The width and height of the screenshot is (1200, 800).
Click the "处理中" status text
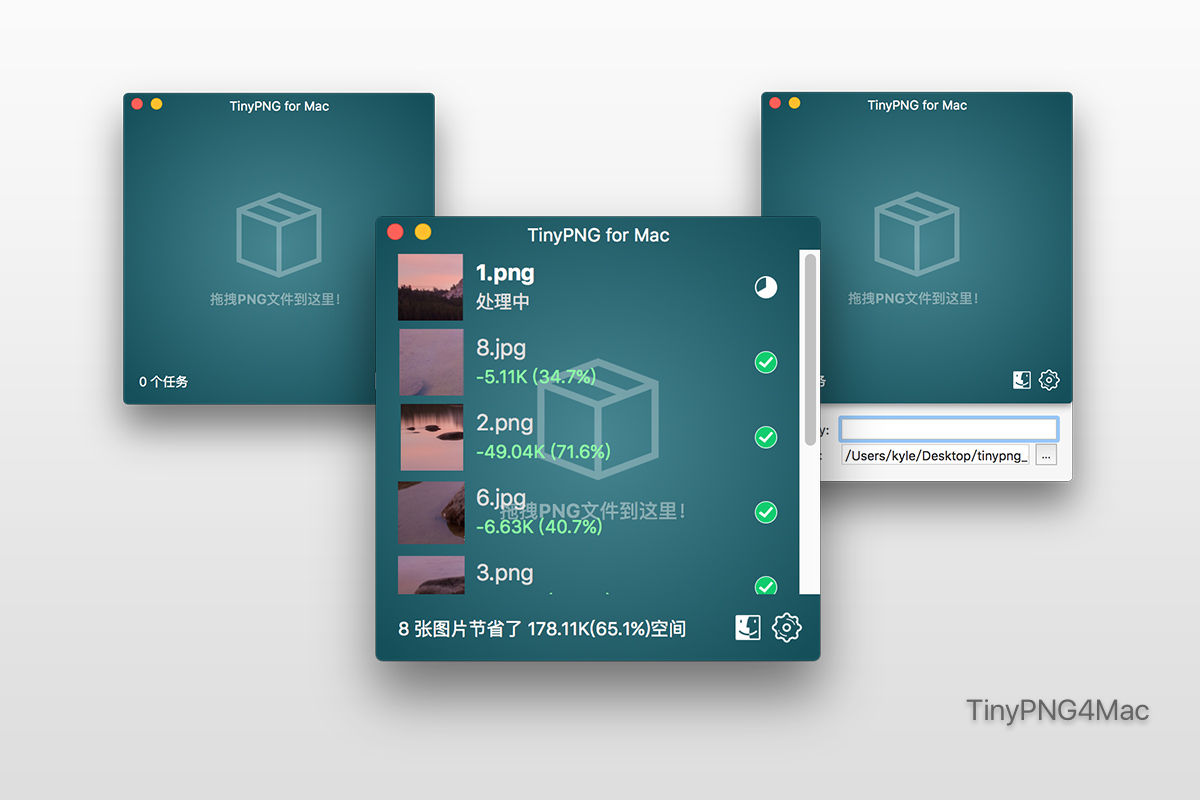pyautogui.click(x=501, y=301)
